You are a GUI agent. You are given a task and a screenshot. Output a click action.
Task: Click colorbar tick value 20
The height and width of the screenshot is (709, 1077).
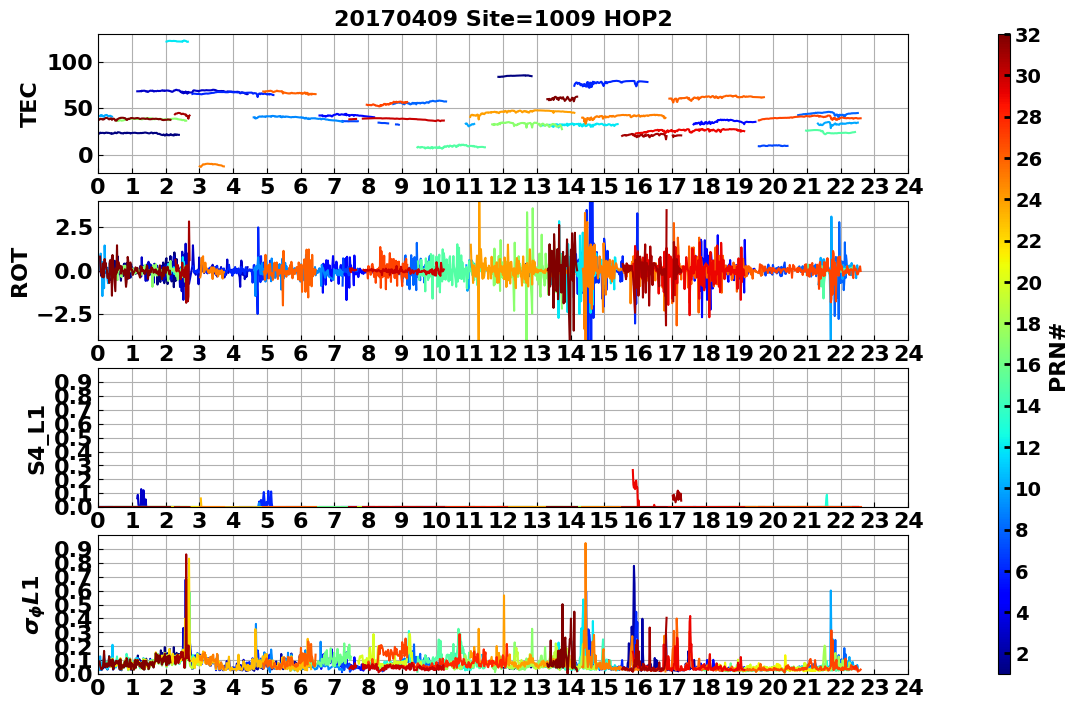(x=1028, y=282)
